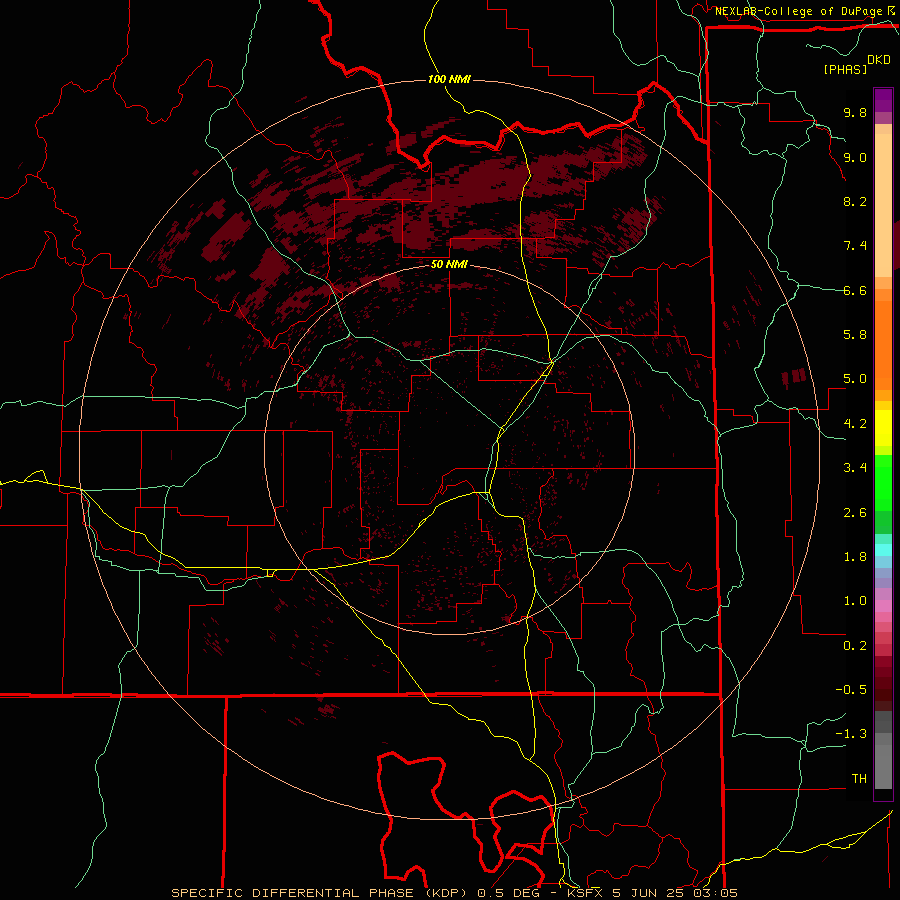Click the '50 NMI' range ring label
This screenshot has width=900, height=900.
coord(449,264)
